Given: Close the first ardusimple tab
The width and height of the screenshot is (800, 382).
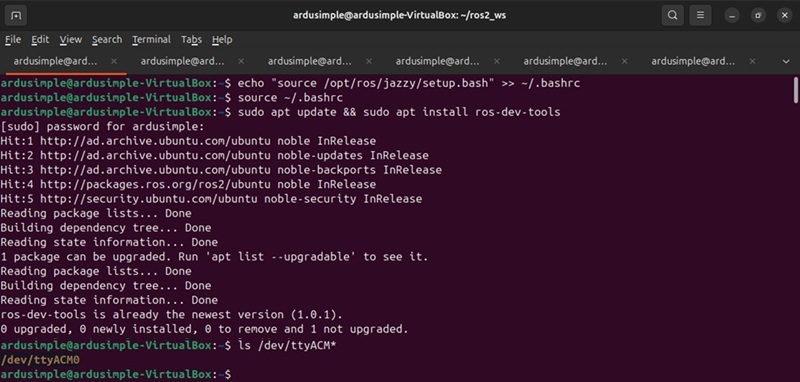Looking at the screenshot, I should pyautogui.click(x=114, y=61).
